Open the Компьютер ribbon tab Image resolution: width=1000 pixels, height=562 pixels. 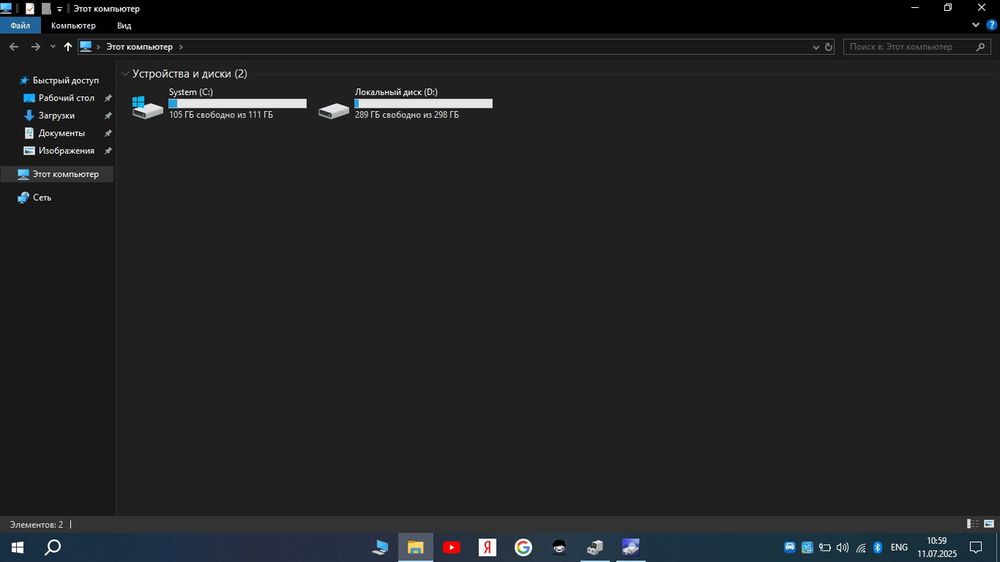[x=73, y=26]
